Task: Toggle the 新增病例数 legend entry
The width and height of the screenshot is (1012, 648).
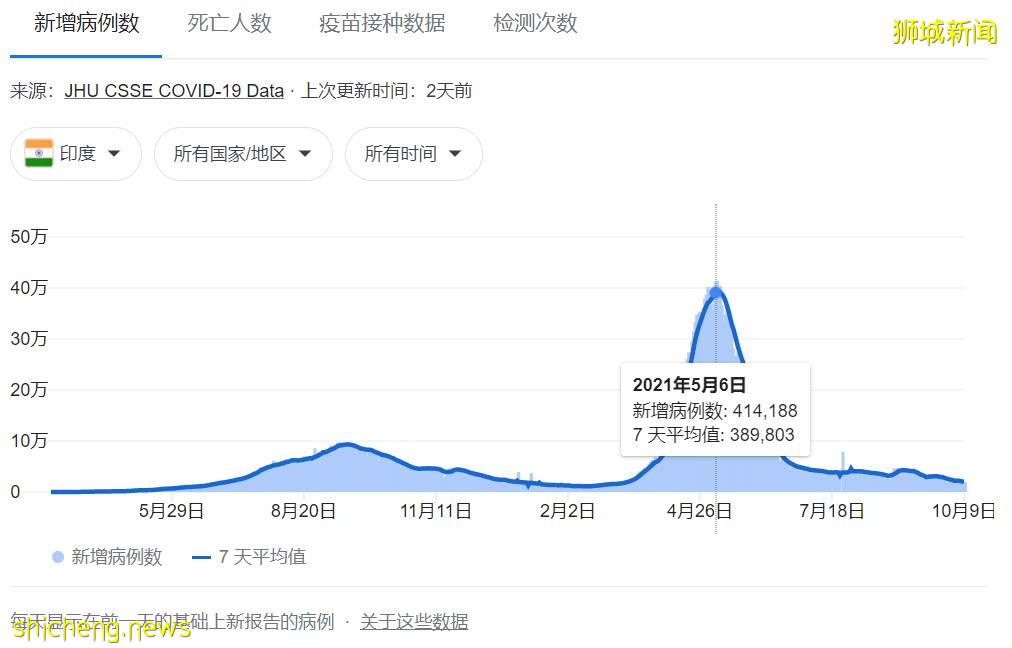Action: point(113,557)
